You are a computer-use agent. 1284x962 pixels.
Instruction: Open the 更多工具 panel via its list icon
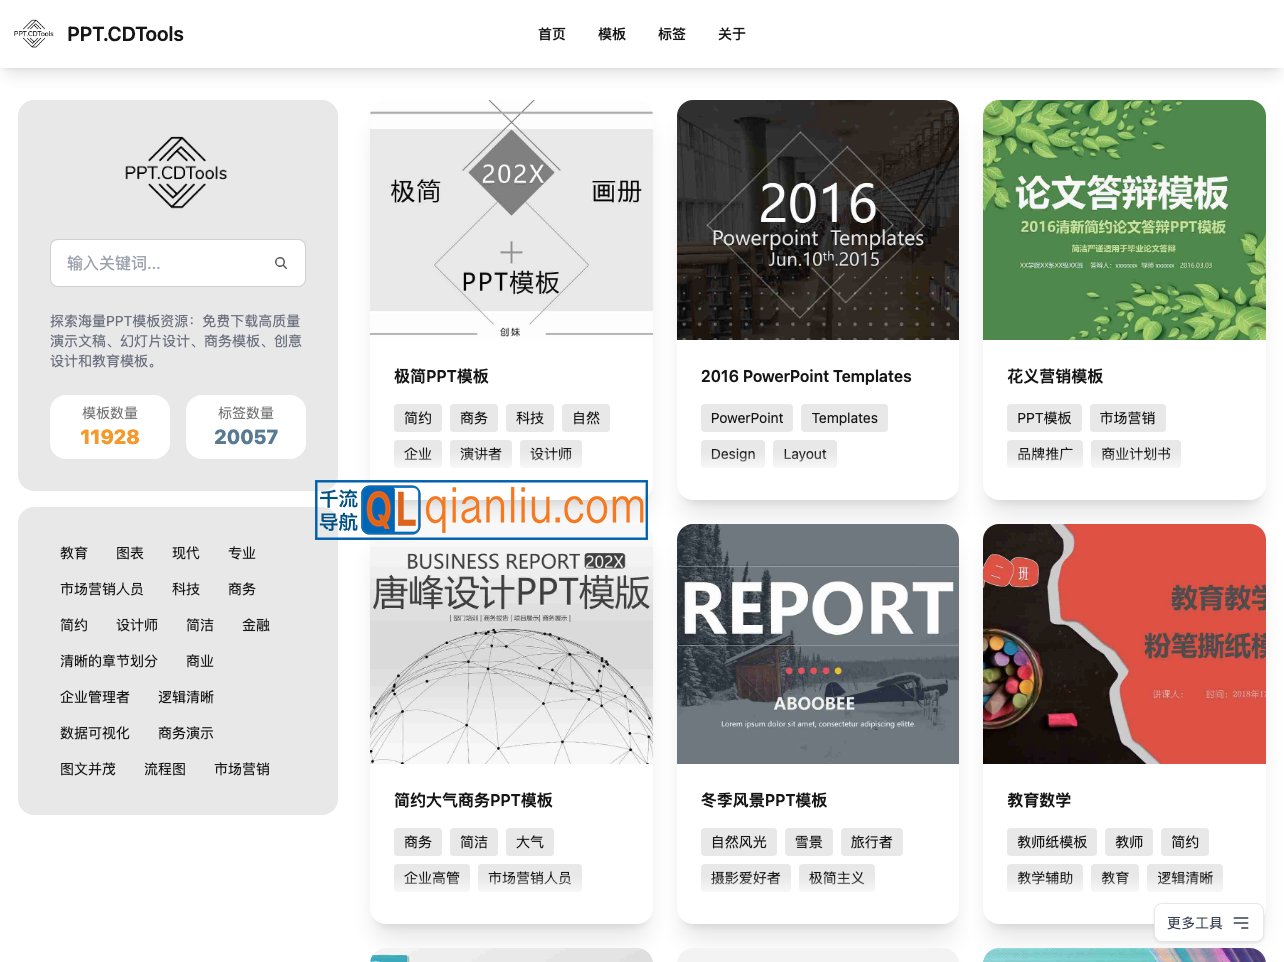[x=1240, y=923]
